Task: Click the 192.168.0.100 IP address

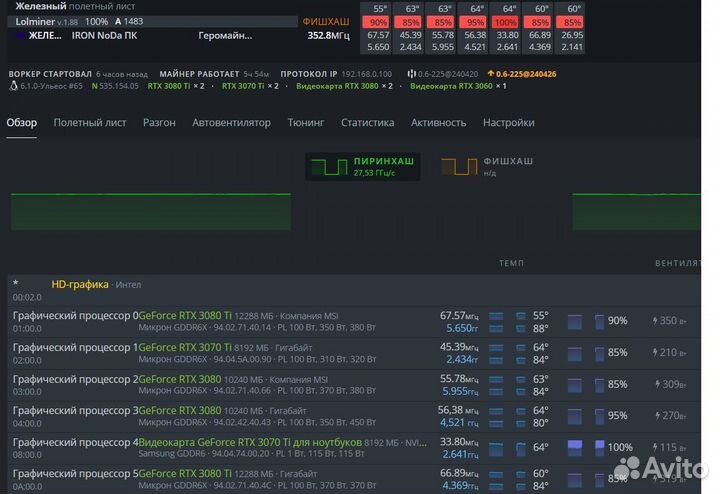Action: [x=366, y=73]
